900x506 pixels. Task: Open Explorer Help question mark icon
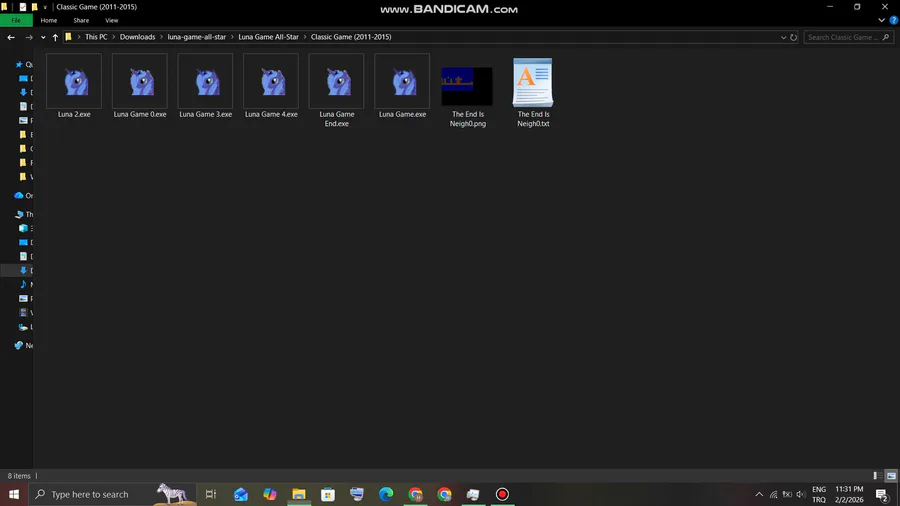click(x=893, y=20)
